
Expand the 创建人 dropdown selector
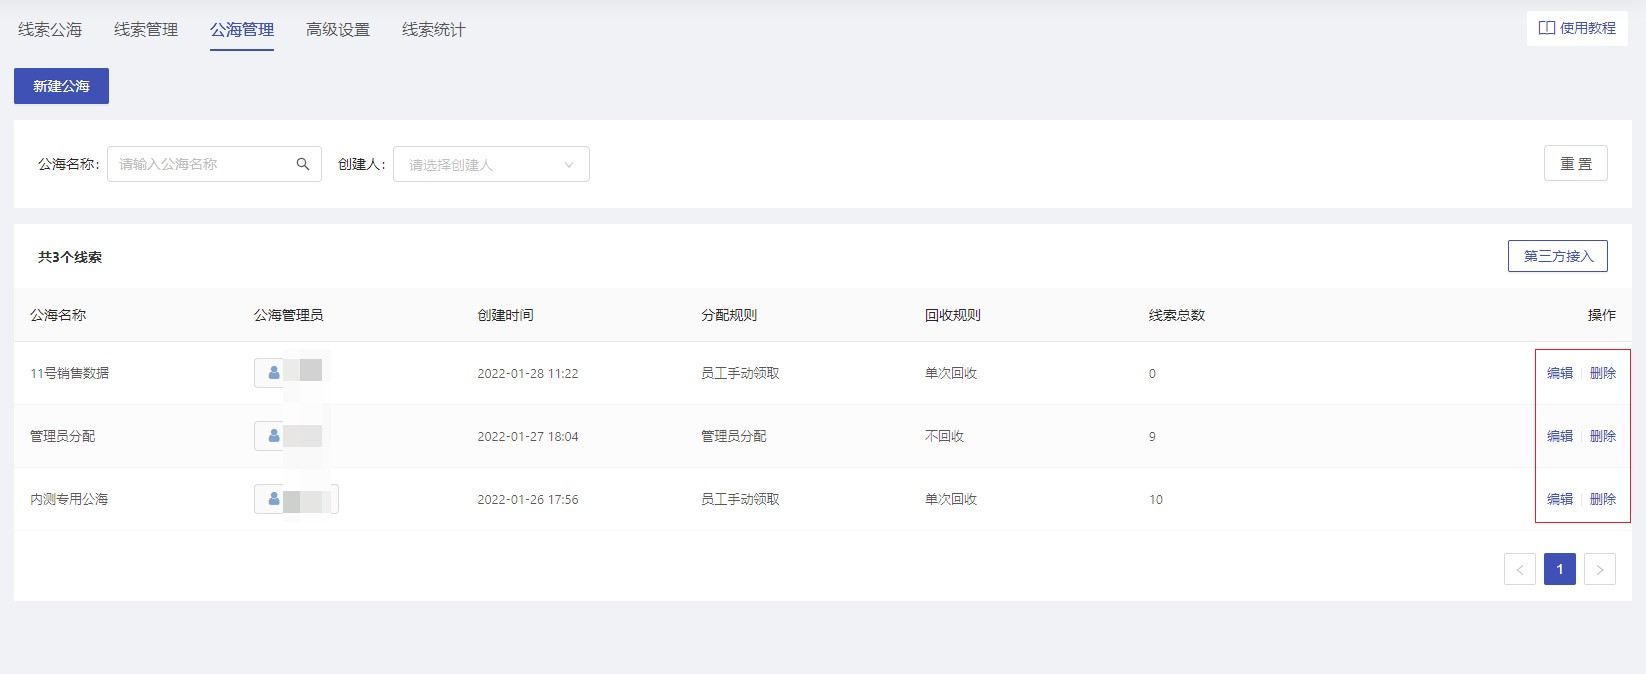click(491, 164)
